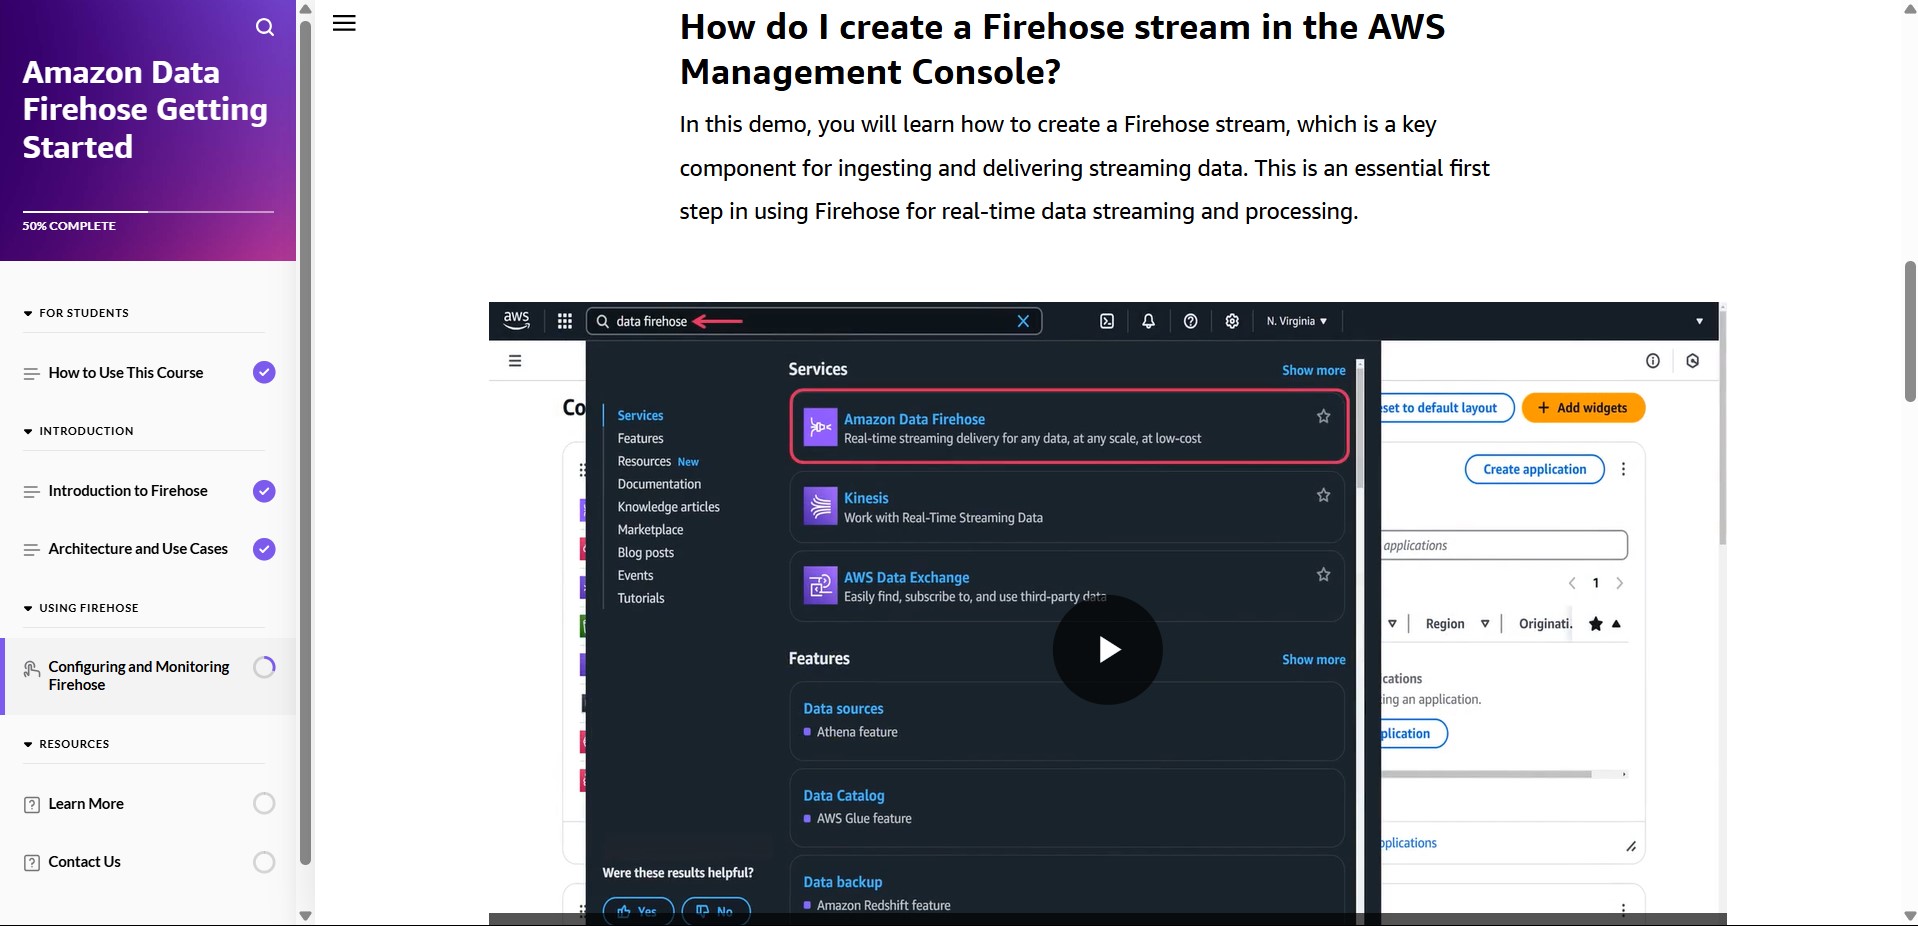Viewport: 1918px width, 926px height.
Task: Open the AWS services grid icon
Action: click(565, 321)
